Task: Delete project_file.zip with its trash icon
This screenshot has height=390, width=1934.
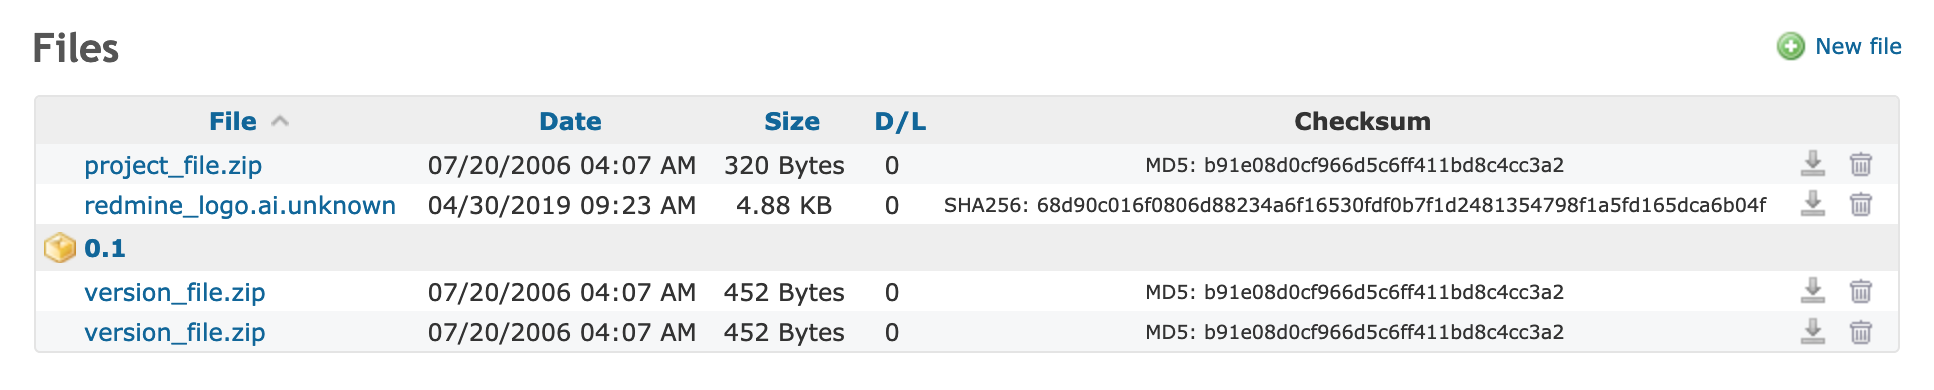Action: [1860, 164]
